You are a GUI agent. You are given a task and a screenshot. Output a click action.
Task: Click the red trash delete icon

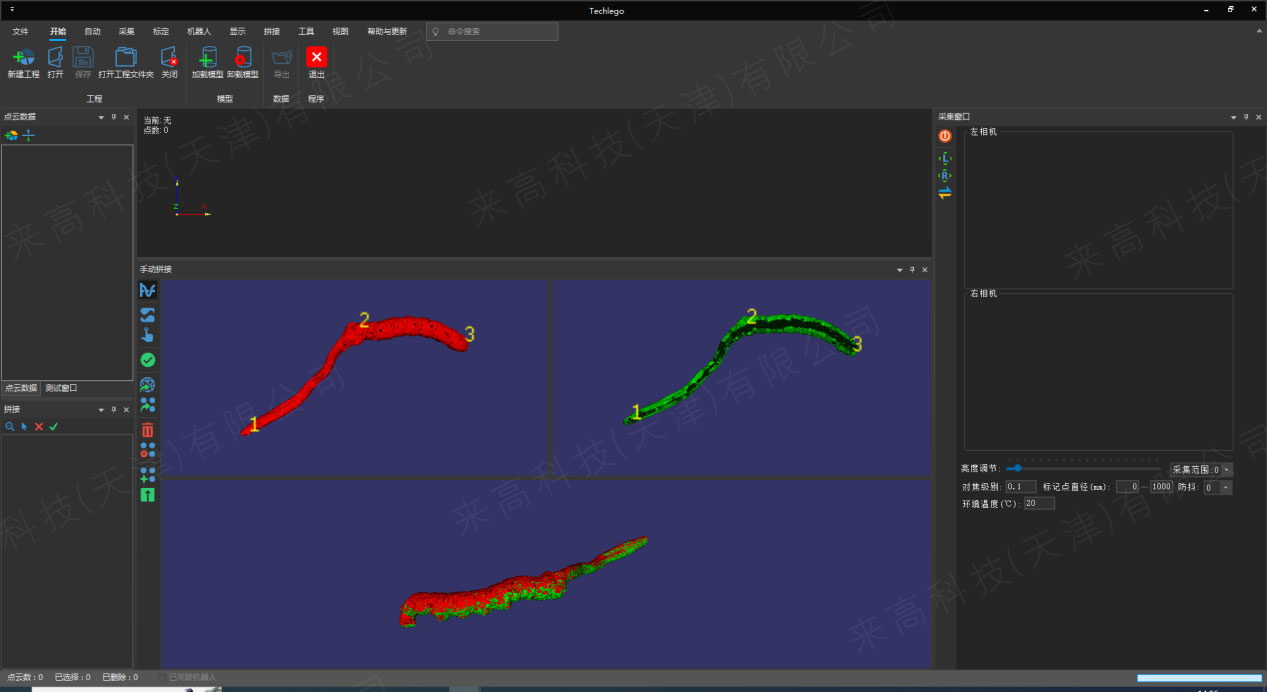148,430
